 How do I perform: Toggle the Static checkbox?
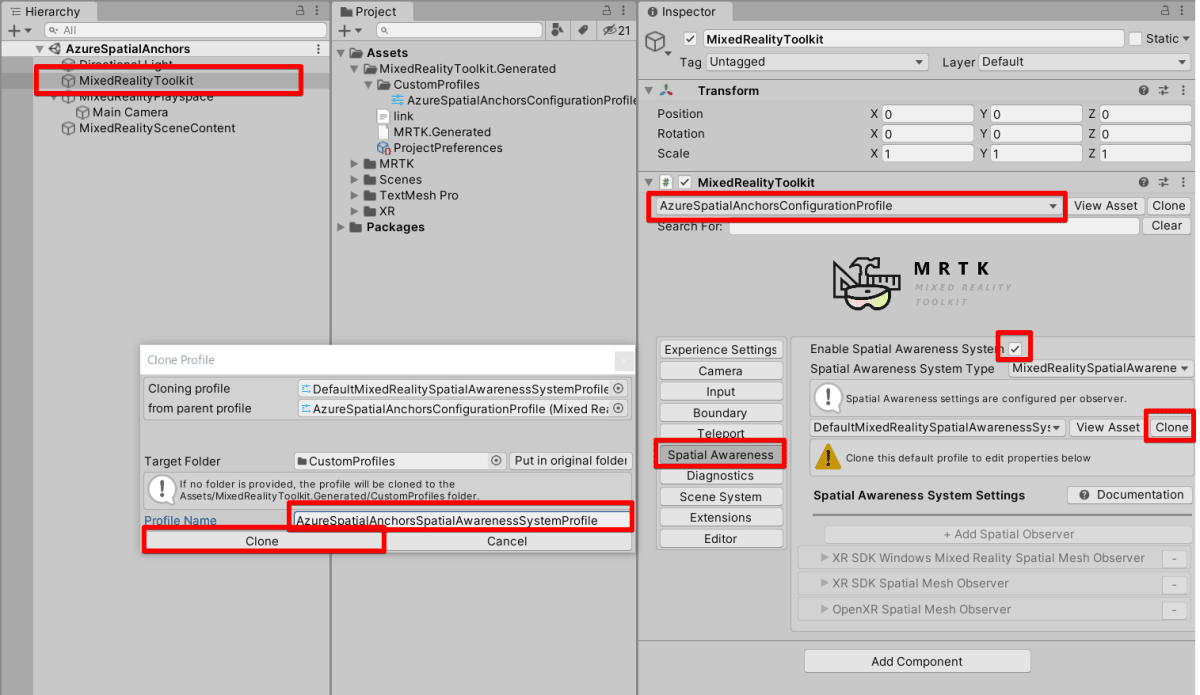pyautogui.click(x=1135, y=39)
